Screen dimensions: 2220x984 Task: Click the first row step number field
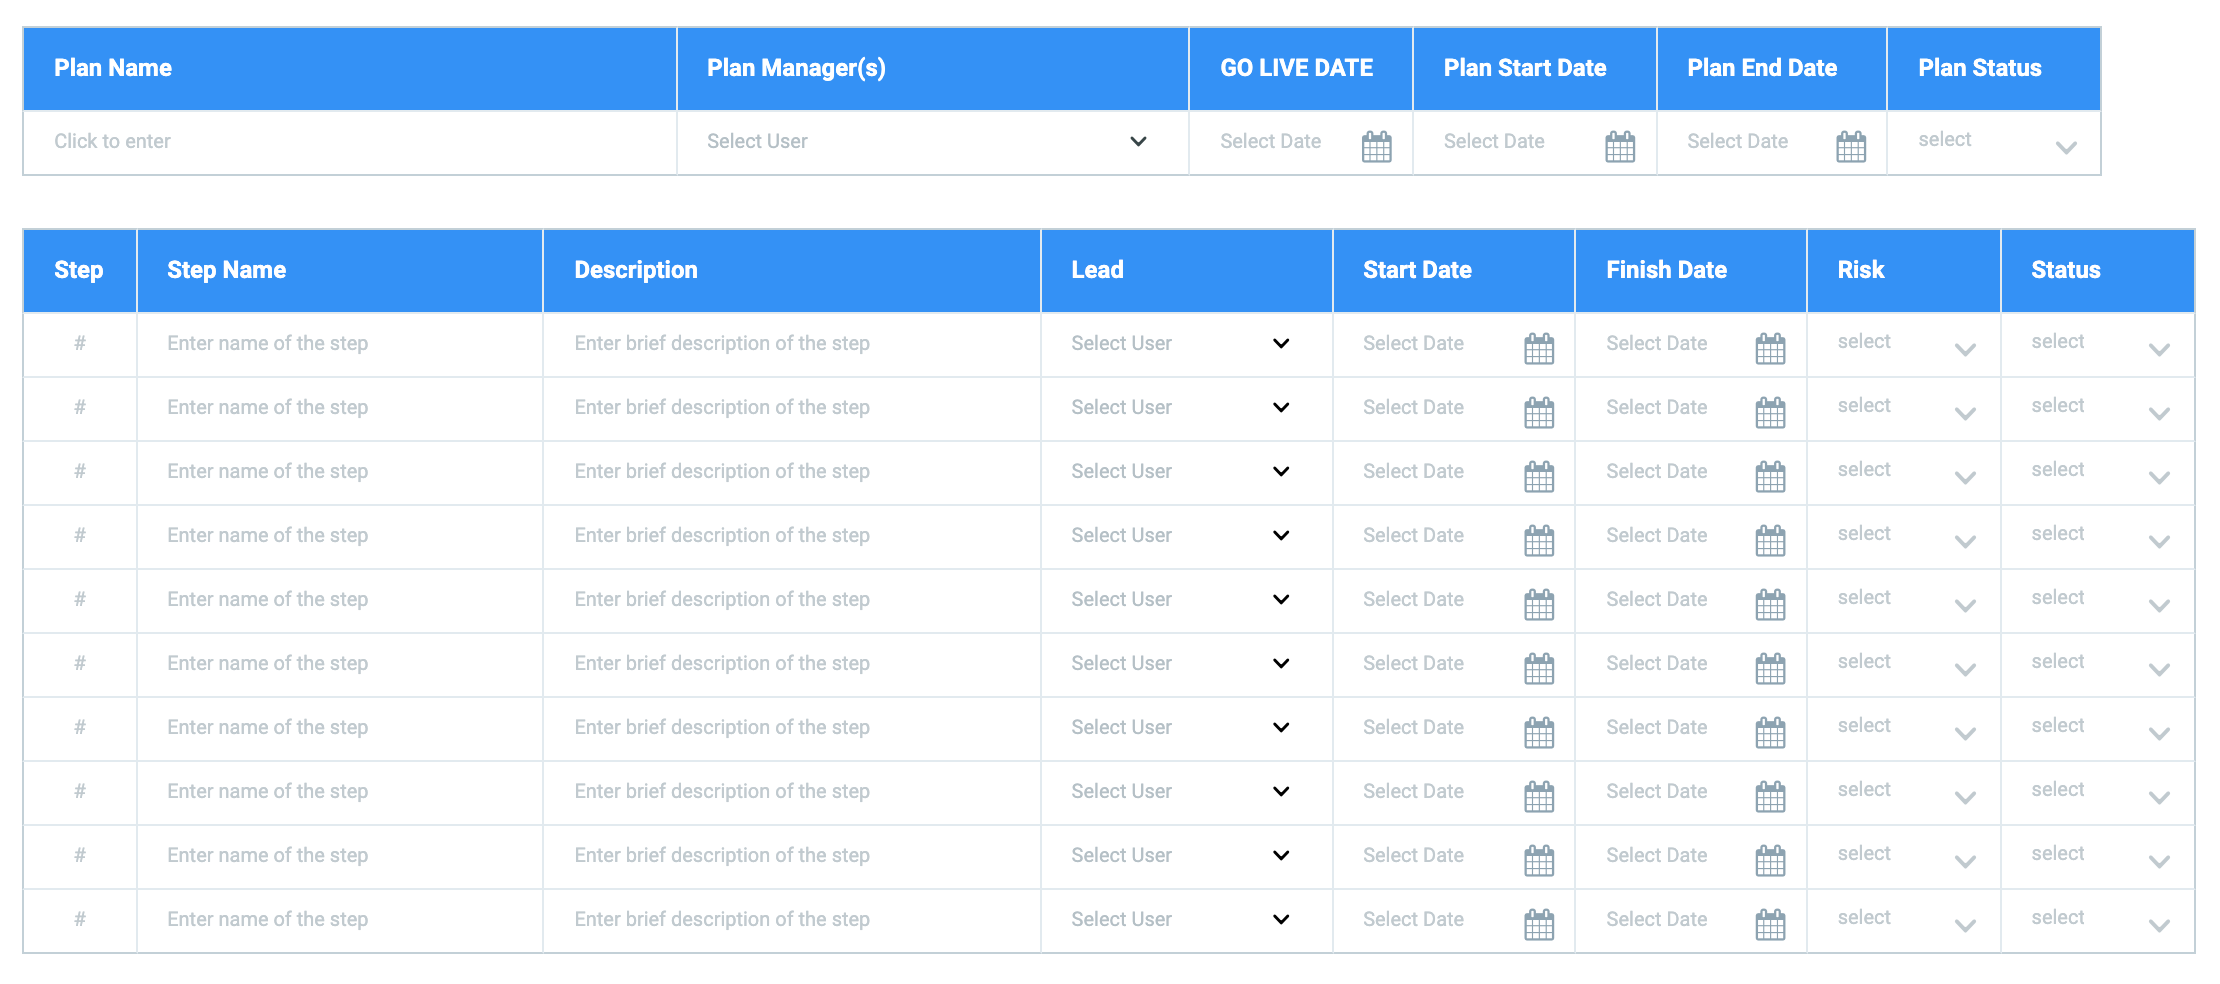coord(80,343)
